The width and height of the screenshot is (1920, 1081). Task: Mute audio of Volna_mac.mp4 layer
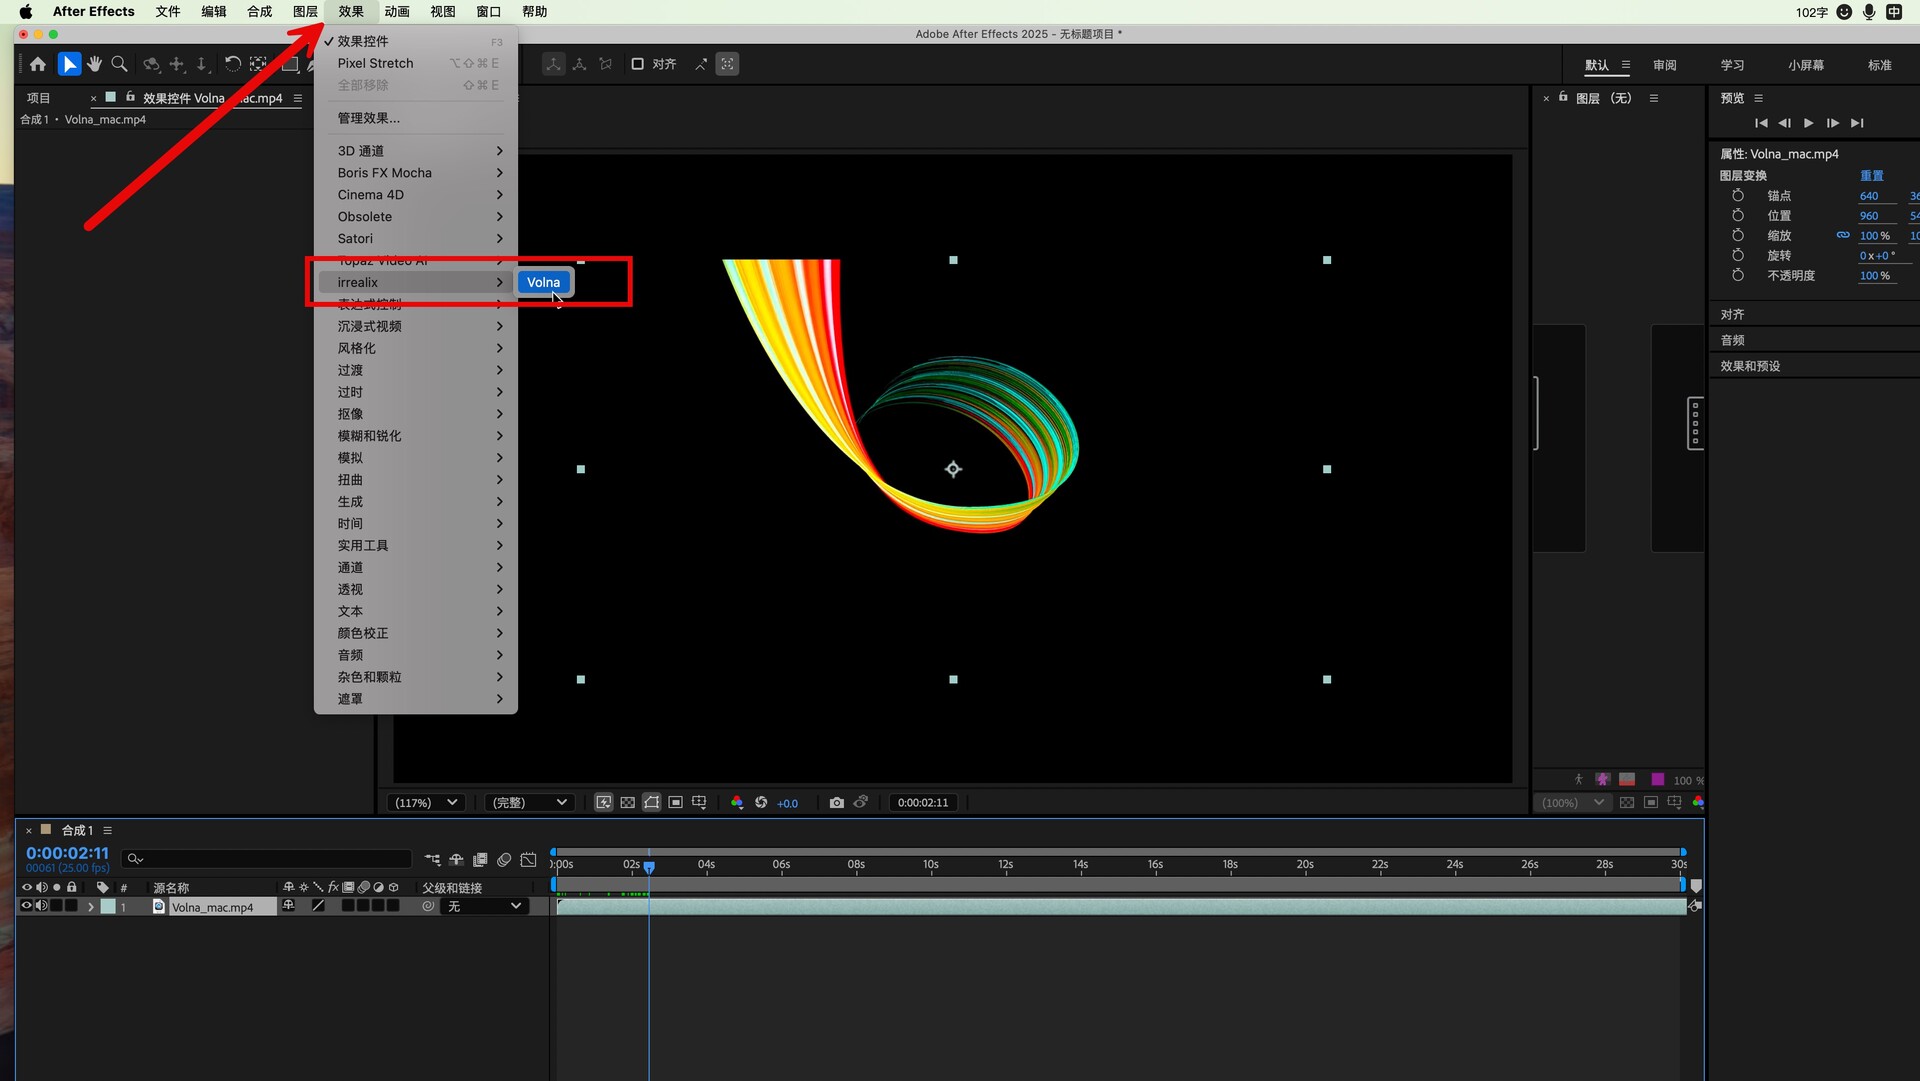click(41, 906)
